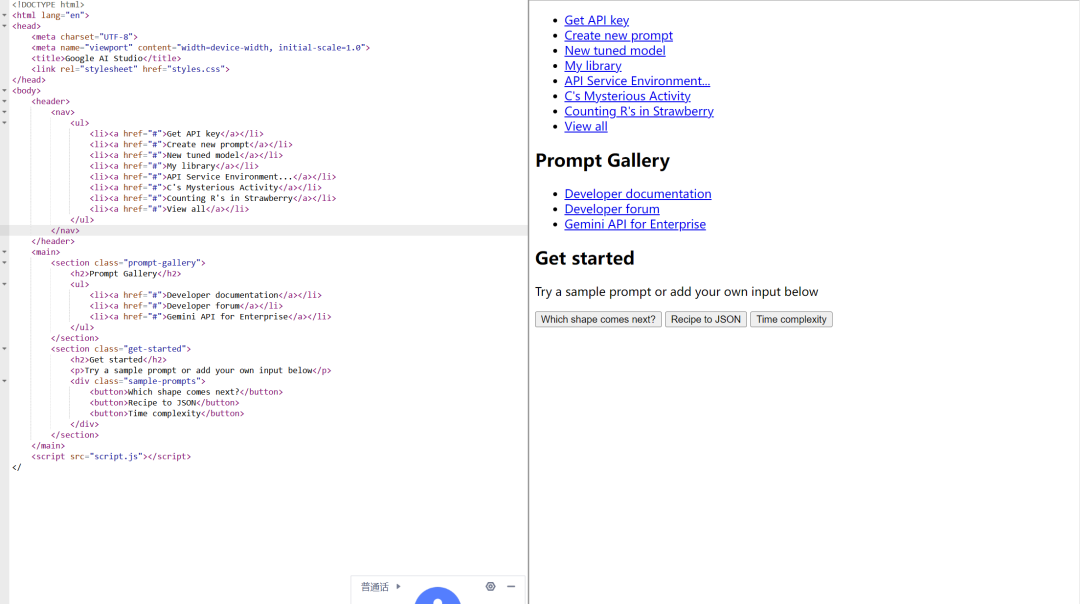Click the button Which shape comes next? code line

point(186,392)
